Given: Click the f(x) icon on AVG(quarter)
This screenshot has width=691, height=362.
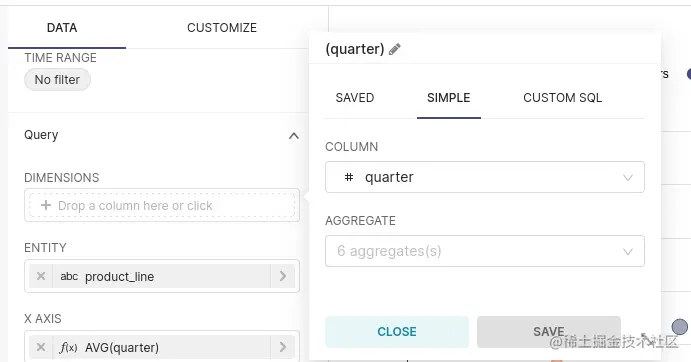Looking at the screenshot, I should pos(68,347).
